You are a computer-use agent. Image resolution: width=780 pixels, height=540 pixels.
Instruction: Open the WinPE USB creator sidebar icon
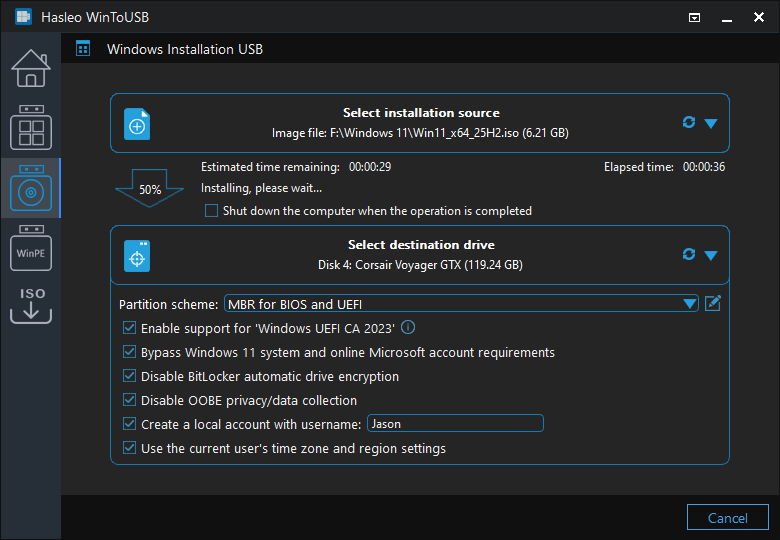point(31,248)
